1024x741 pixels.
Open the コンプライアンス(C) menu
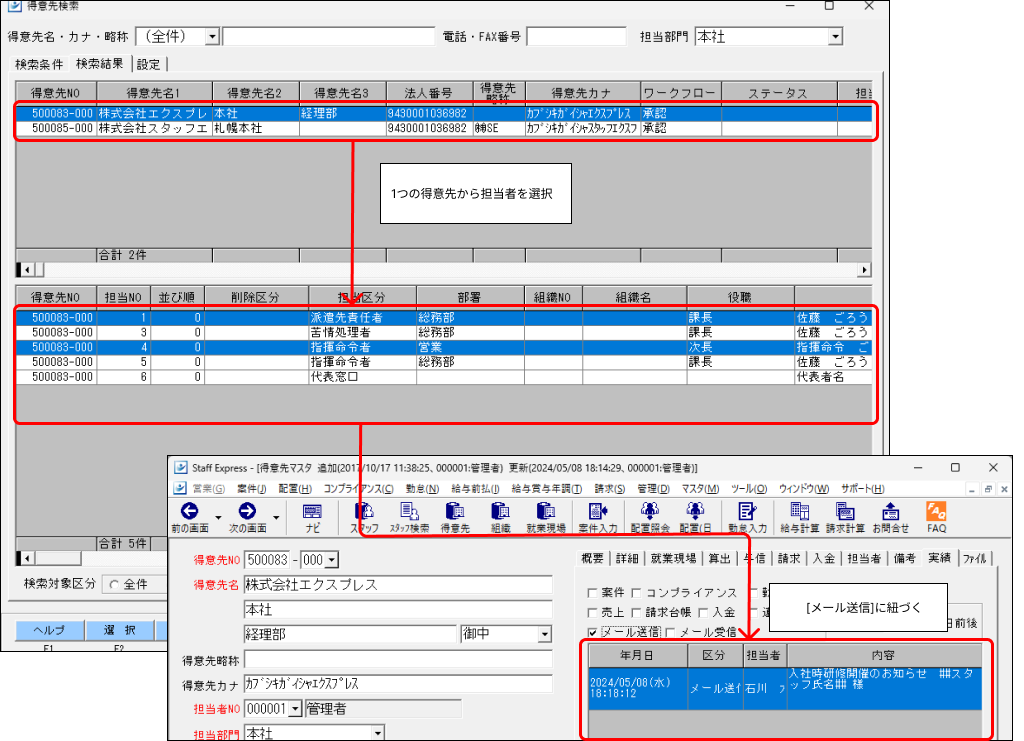[359, 488]
